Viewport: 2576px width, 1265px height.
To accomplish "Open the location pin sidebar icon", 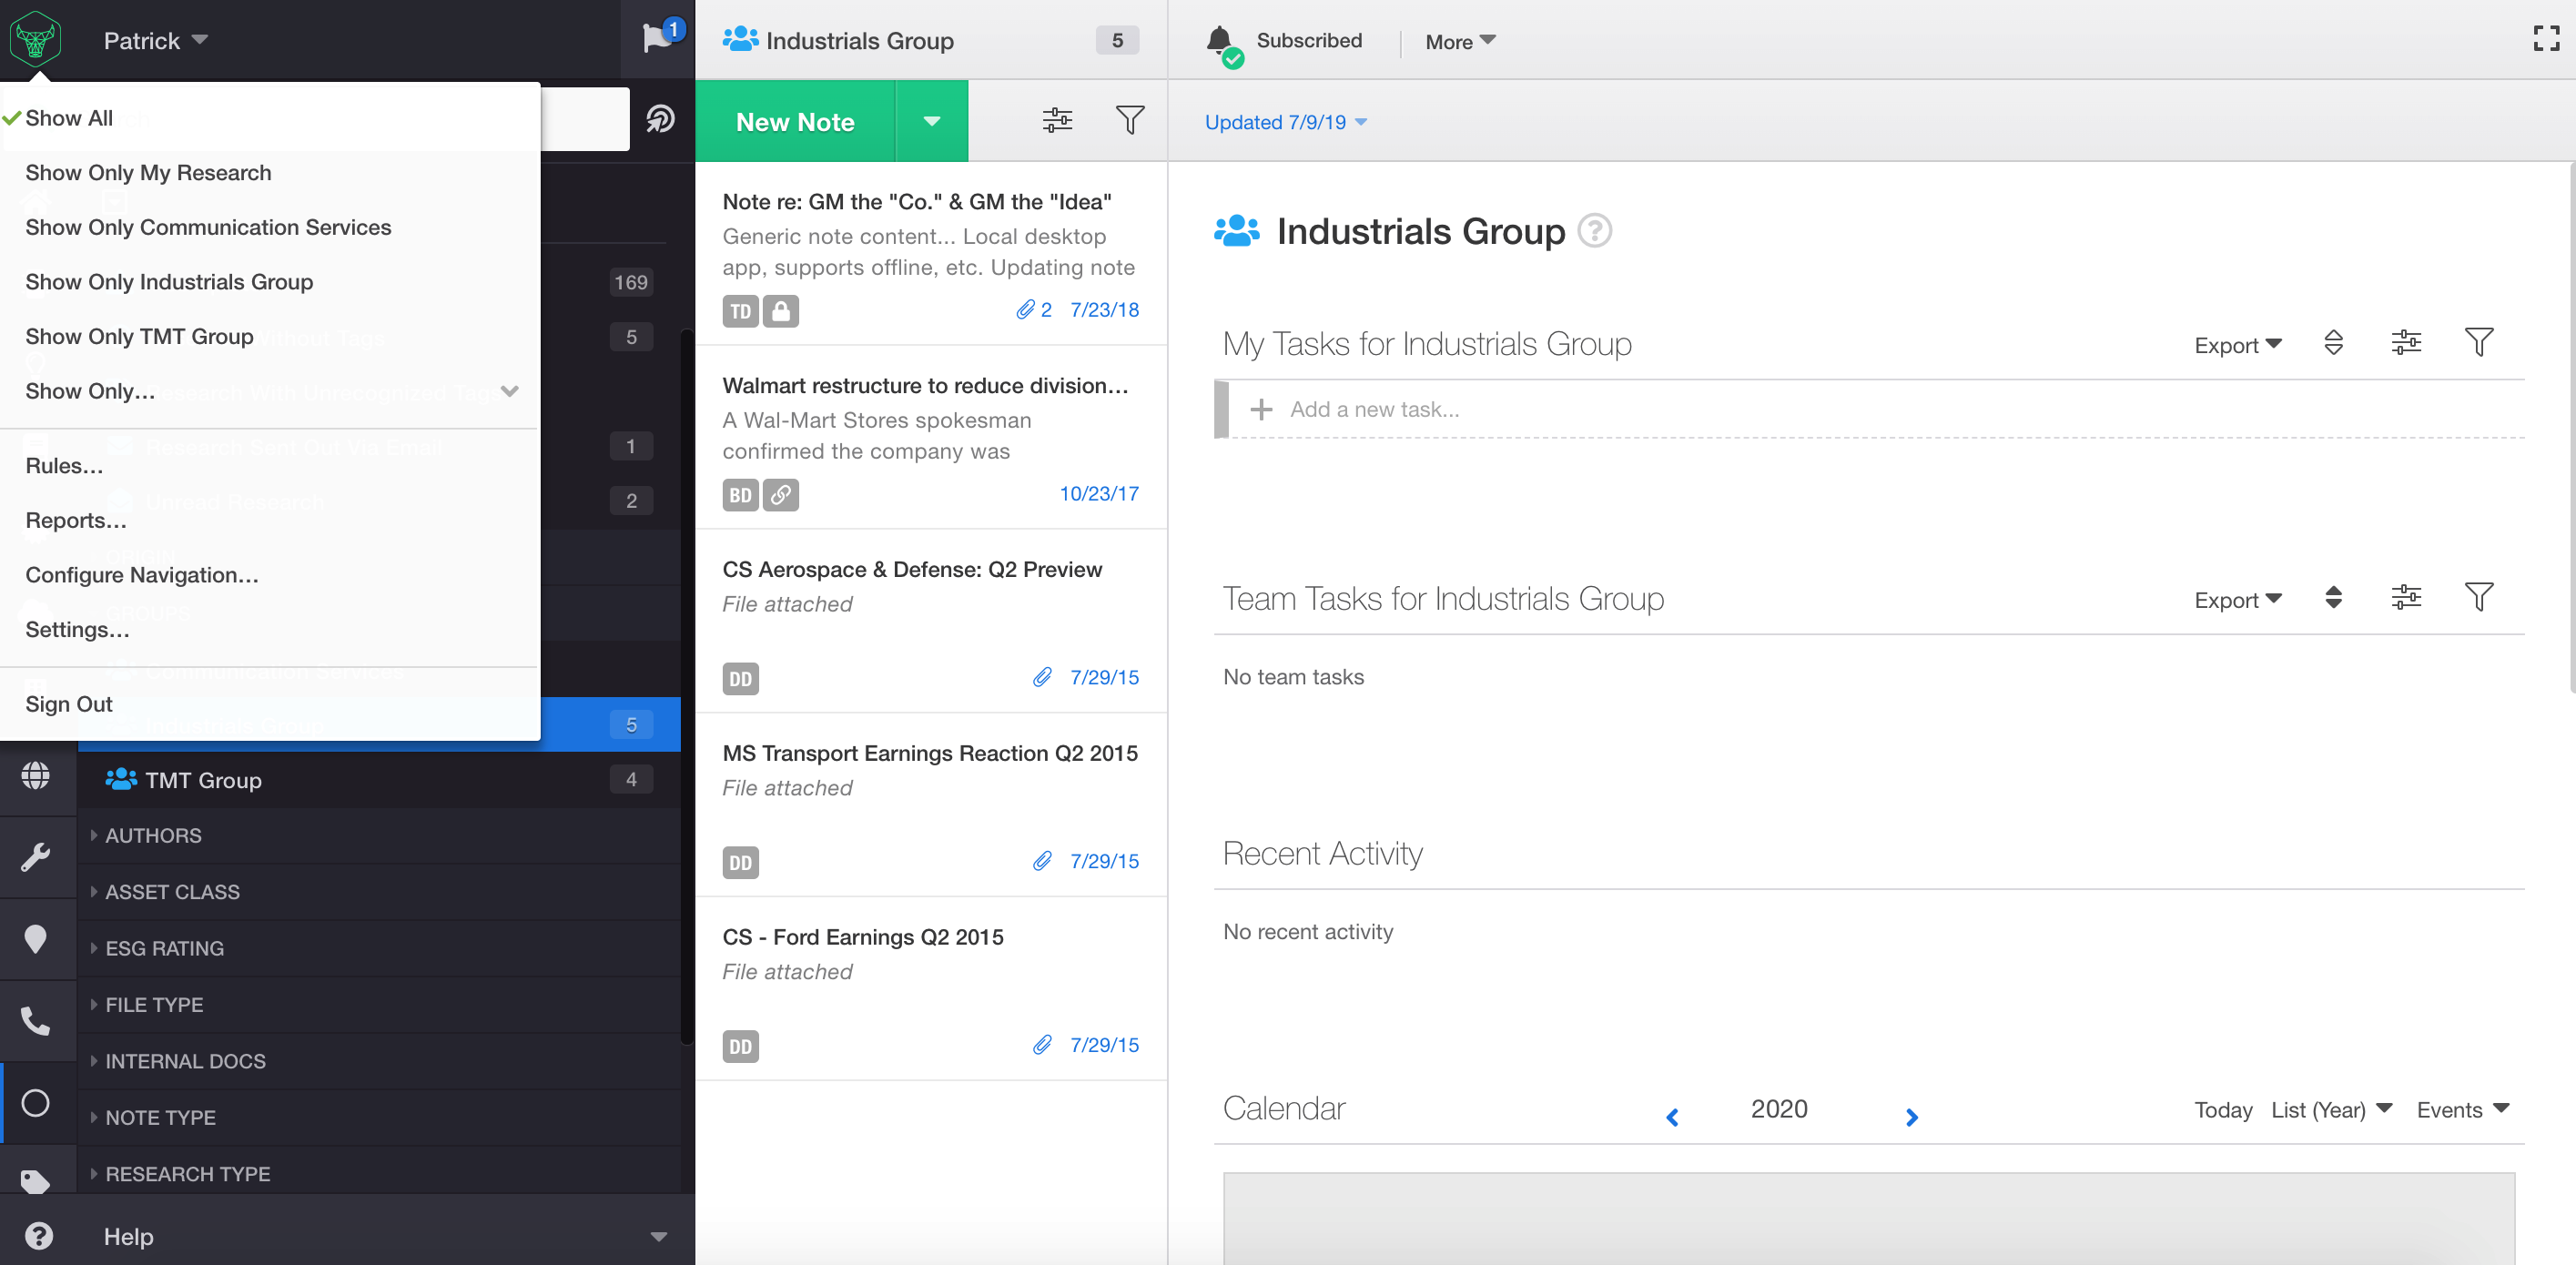I will point(36,939).
